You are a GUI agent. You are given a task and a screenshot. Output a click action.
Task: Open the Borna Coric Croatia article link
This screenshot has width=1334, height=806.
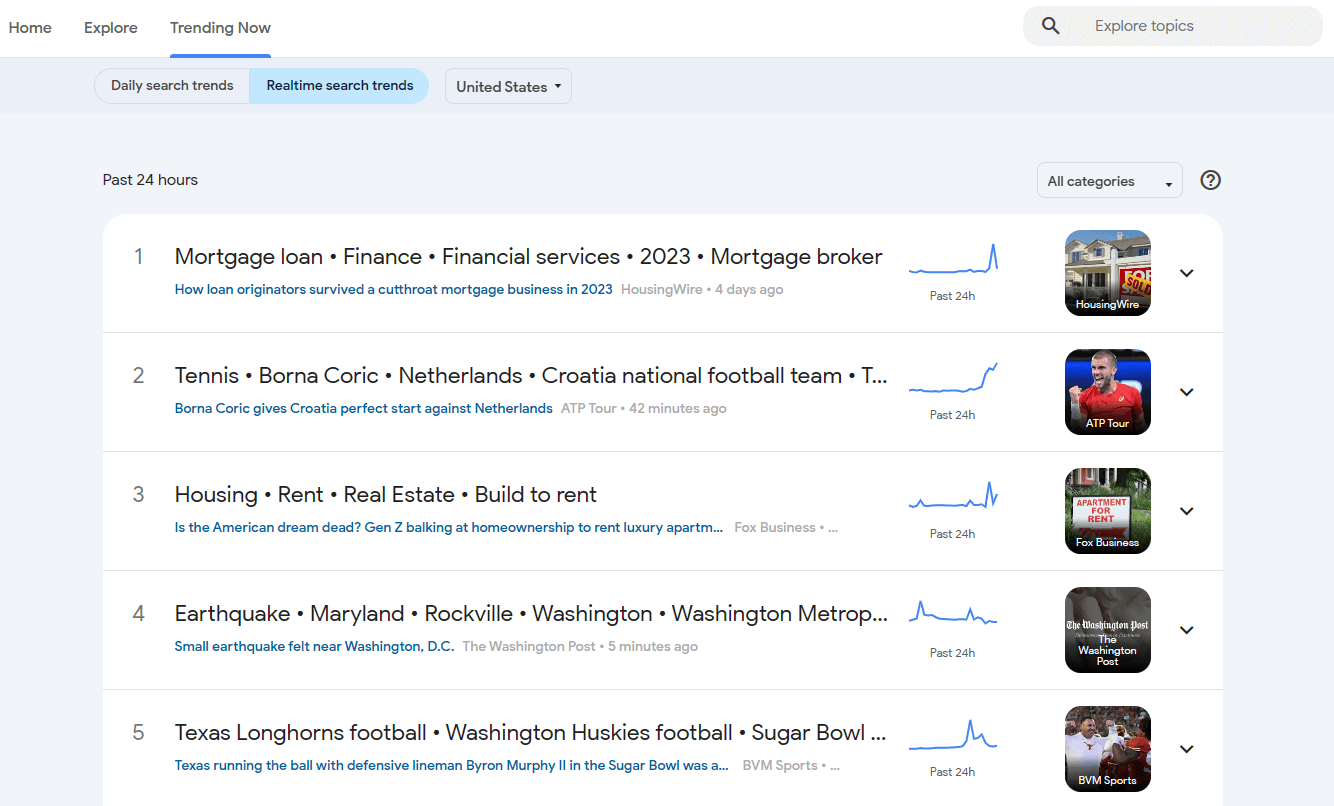tap(363, 408)
